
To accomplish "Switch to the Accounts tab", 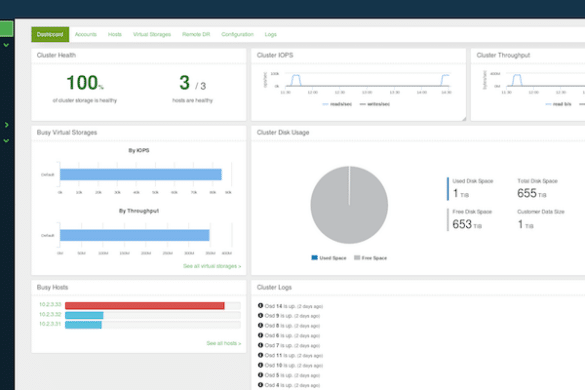I will click(x=85, y=34).
